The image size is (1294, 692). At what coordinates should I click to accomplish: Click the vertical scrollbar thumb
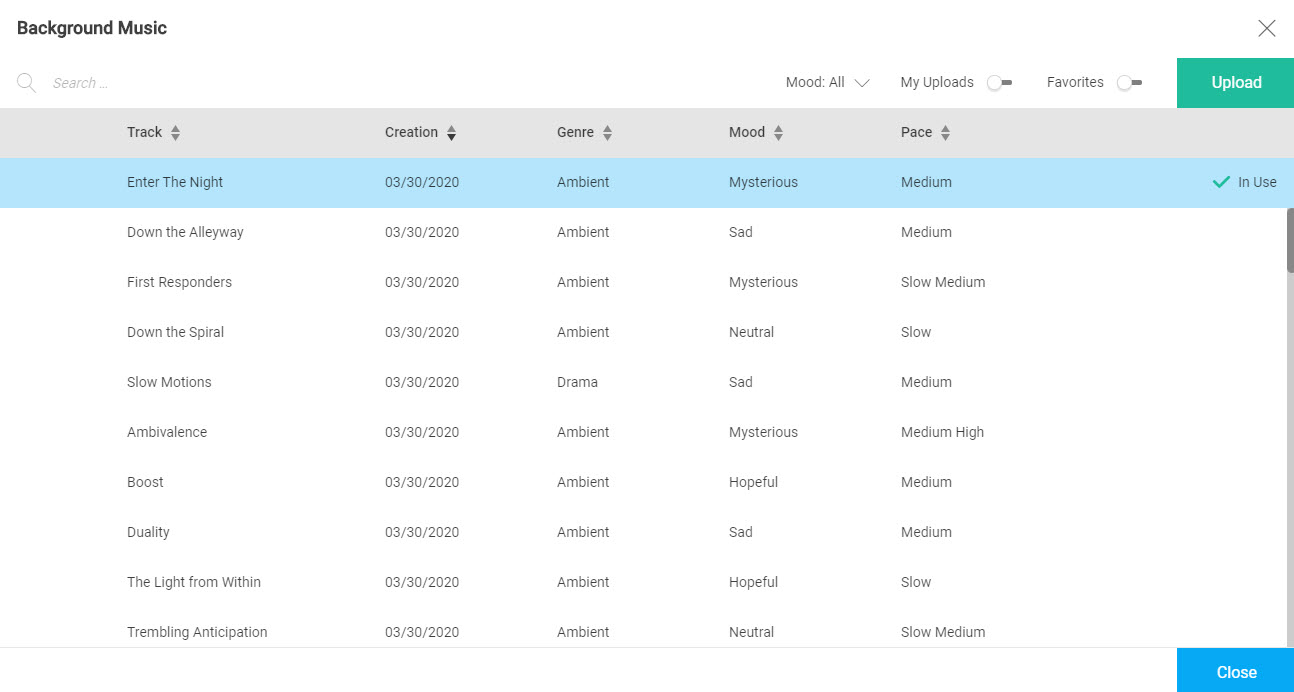point(1290,240)
